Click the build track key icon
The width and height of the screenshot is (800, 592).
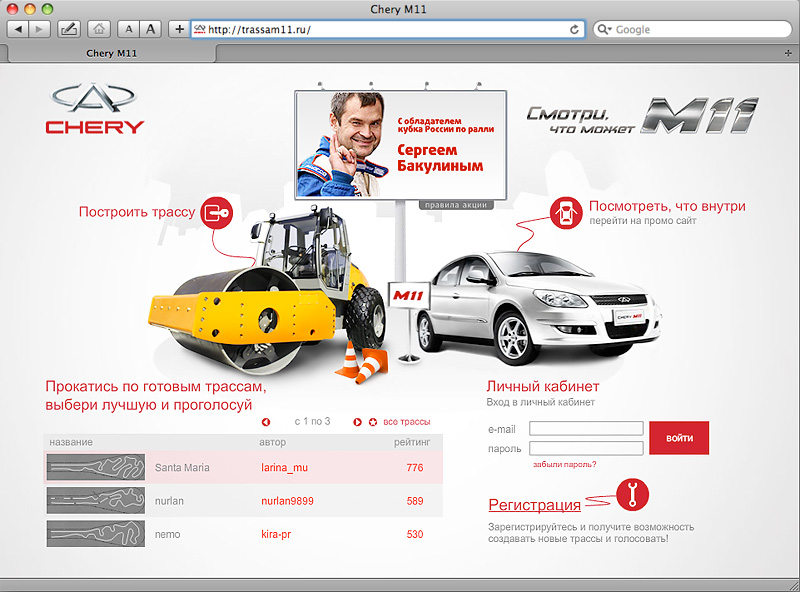coord(217,213)
